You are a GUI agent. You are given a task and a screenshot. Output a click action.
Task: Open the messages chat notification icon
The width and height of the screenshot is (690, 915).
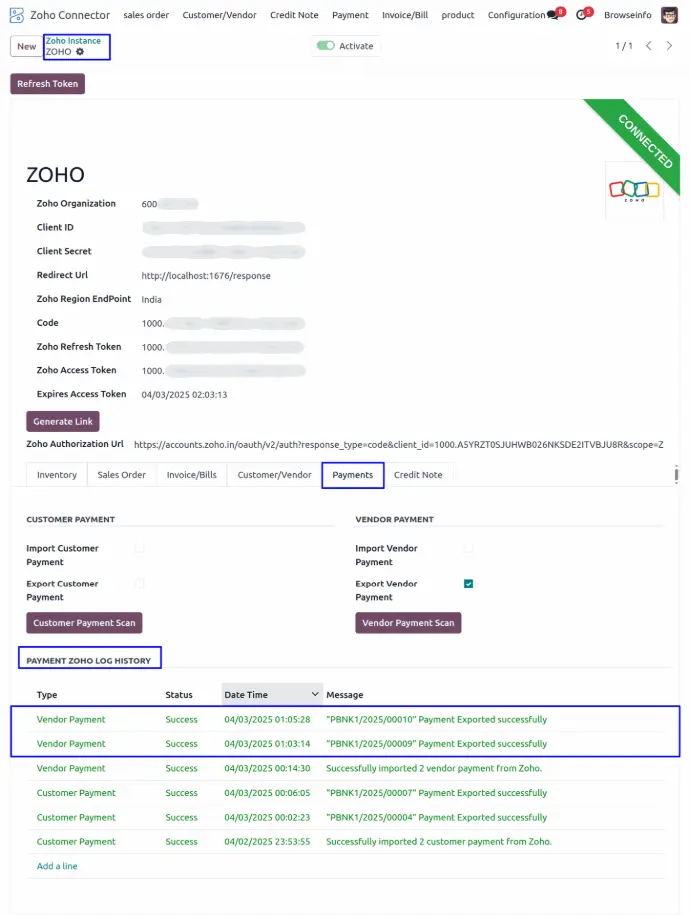pos(553,15)
